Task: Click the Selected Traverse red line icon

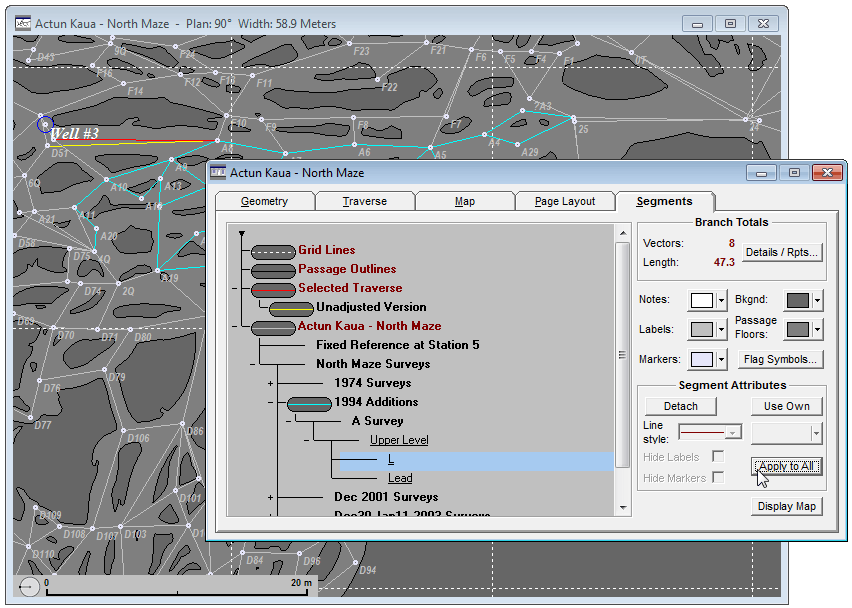Action: tap(273, 289)
